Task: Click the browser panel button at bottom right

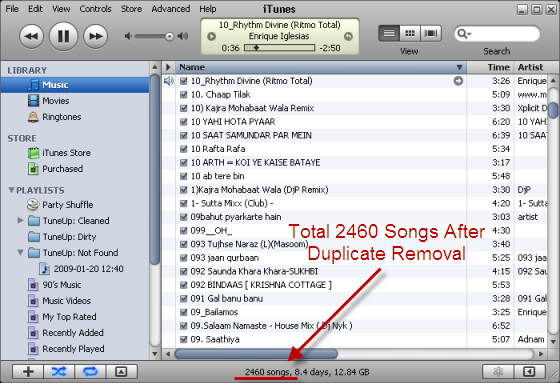Action: click(529, 372)
